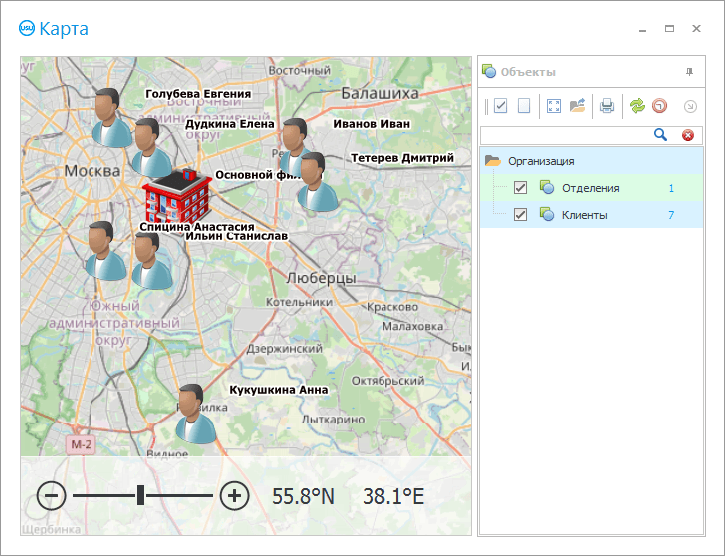Click the Дудкина Елена map label
725x556 pixels.
[230, 124]
